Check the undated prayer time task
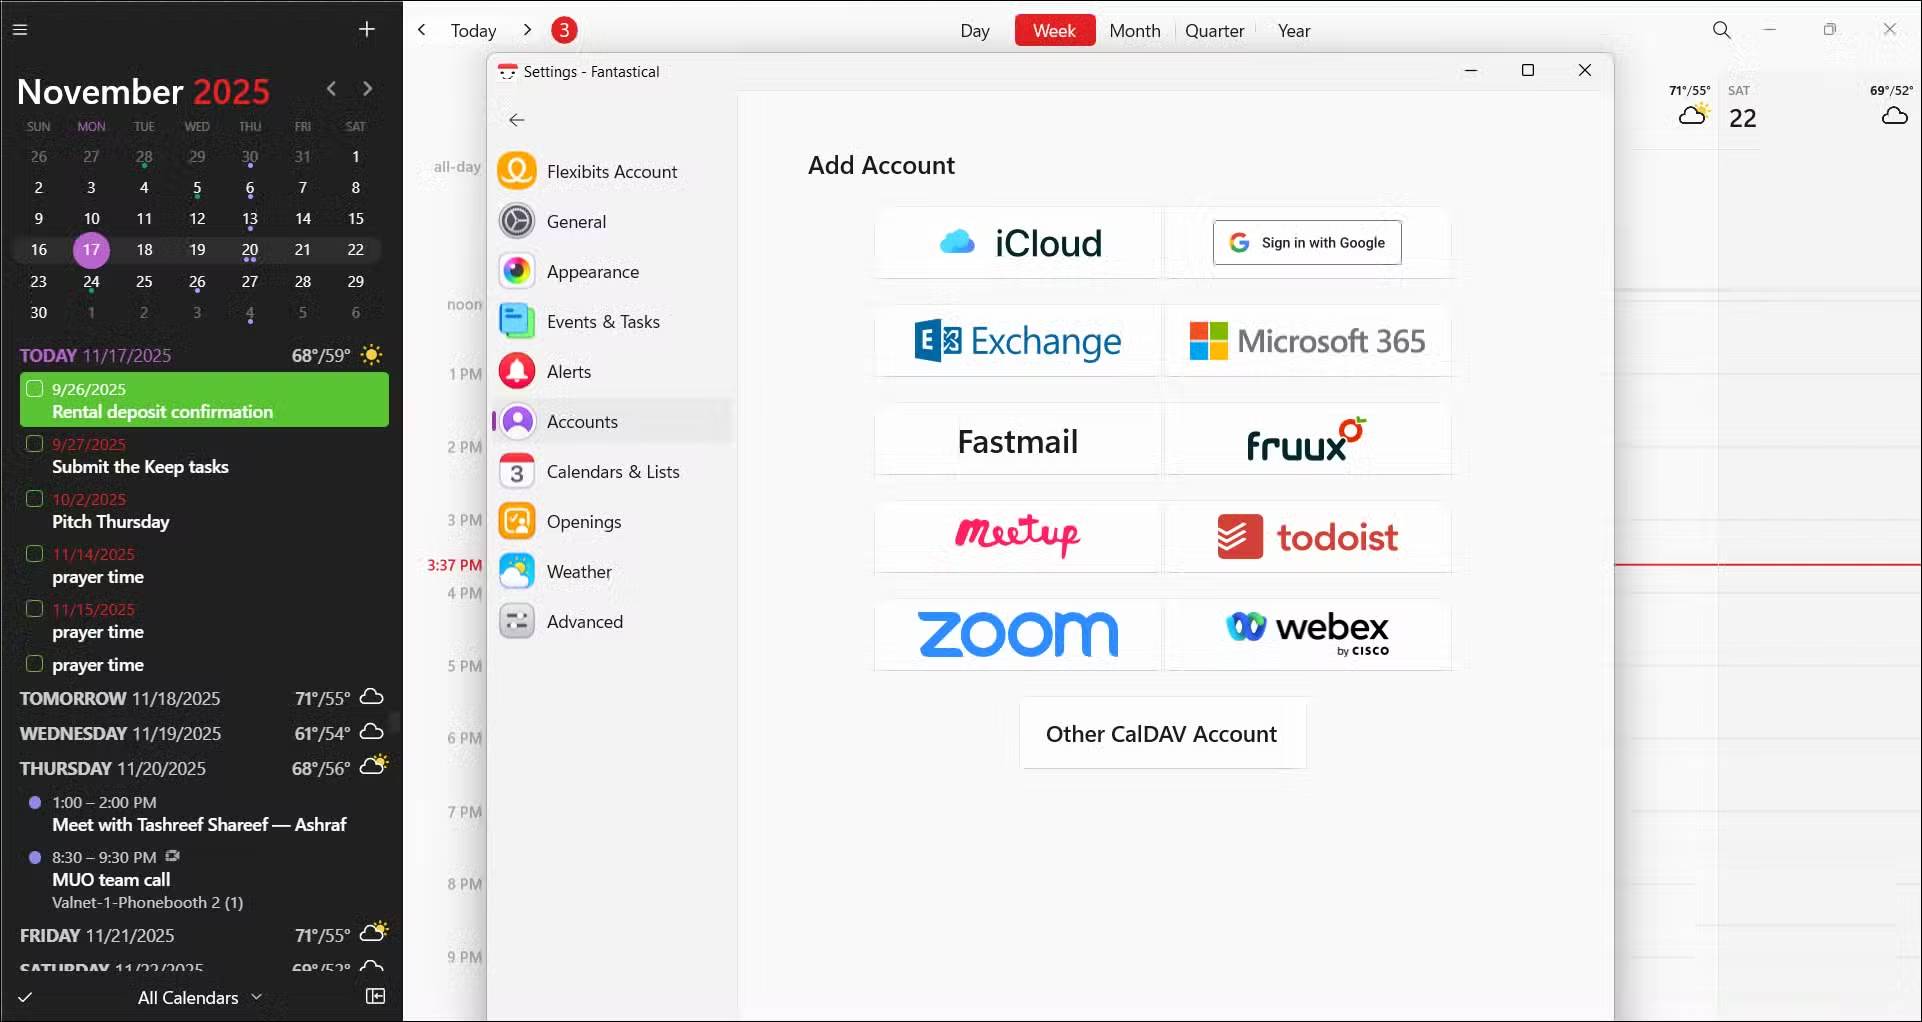Viewport: 1922px width, 1022px height. pos(34,664)
